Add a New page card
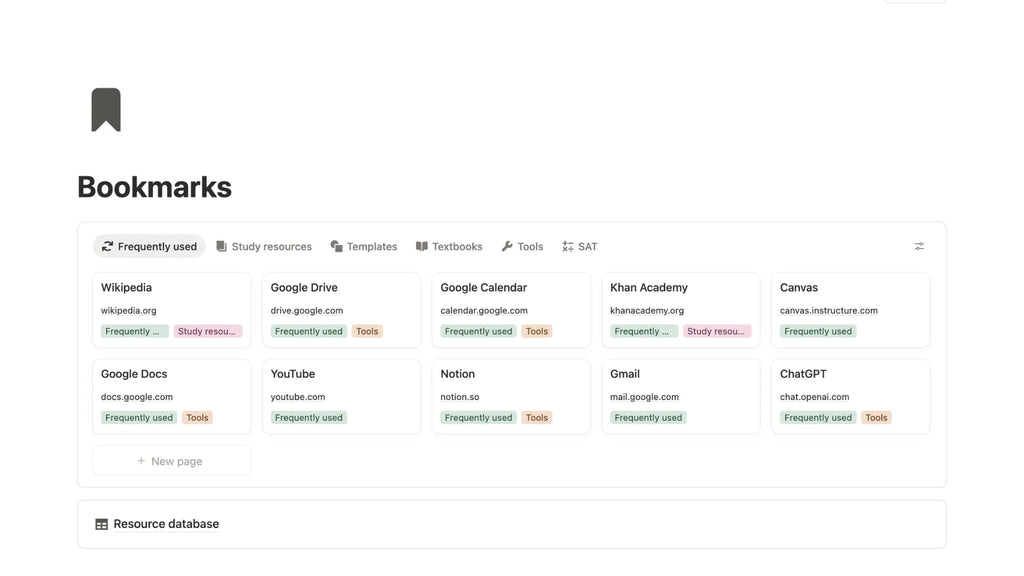Image resolution: width=1024 pixels, height=576 pixels. (171, 461)
